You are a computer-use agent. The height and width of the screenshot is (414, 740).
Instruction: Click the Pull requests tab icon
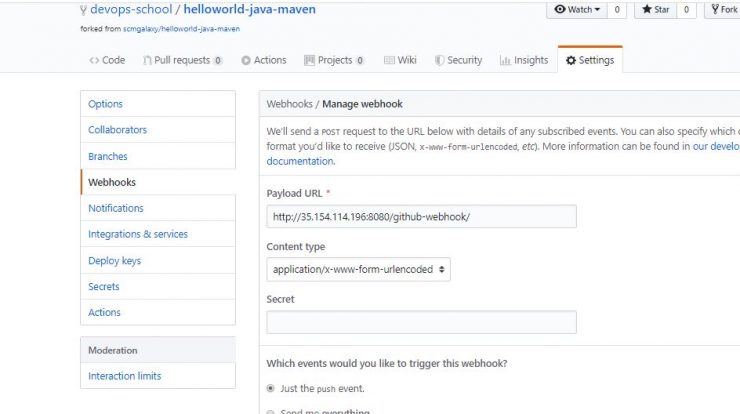tap(147, 60)
